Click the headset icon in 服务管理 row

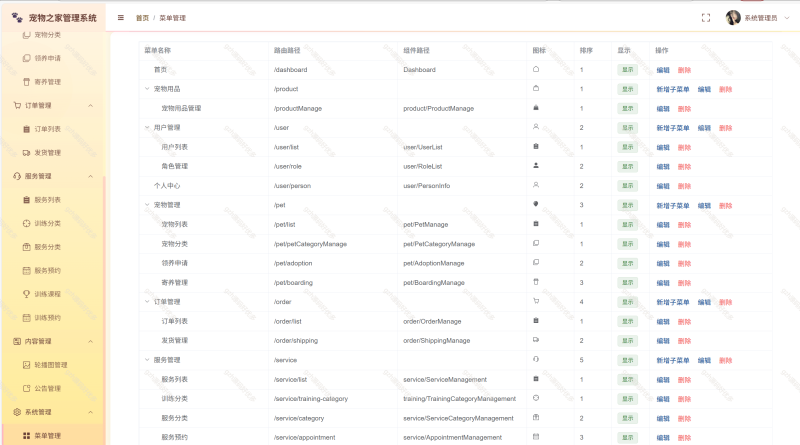pyautogui.click(x=536, y=359)
